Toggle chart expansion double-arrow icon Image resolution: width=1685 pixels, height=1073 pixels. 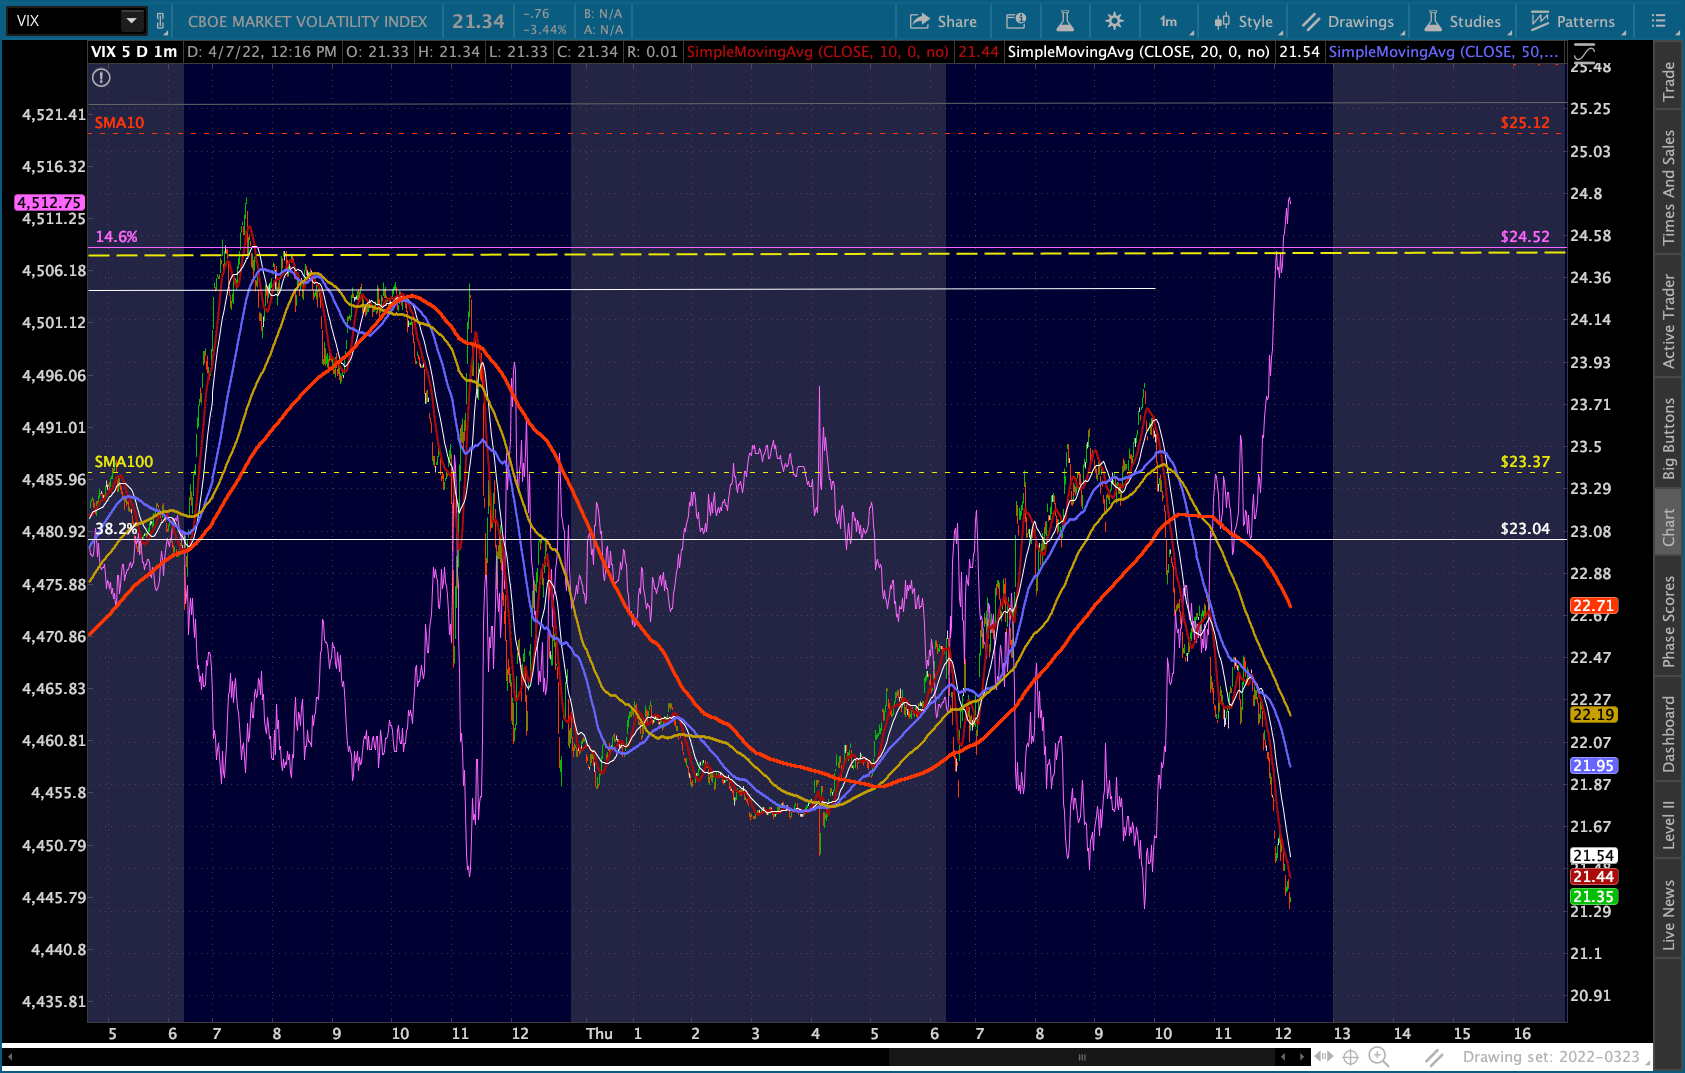(x=1323, y=1056)
